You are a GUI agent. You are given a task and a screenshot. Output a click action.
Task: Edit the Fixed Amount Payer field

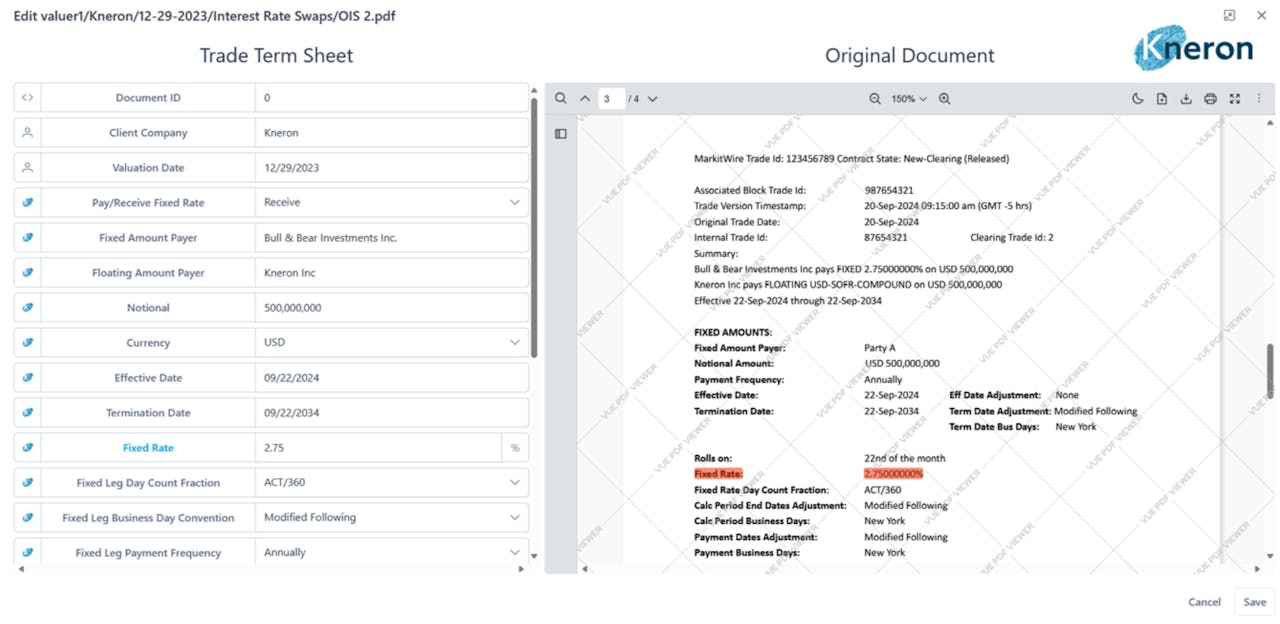point(392,238)
